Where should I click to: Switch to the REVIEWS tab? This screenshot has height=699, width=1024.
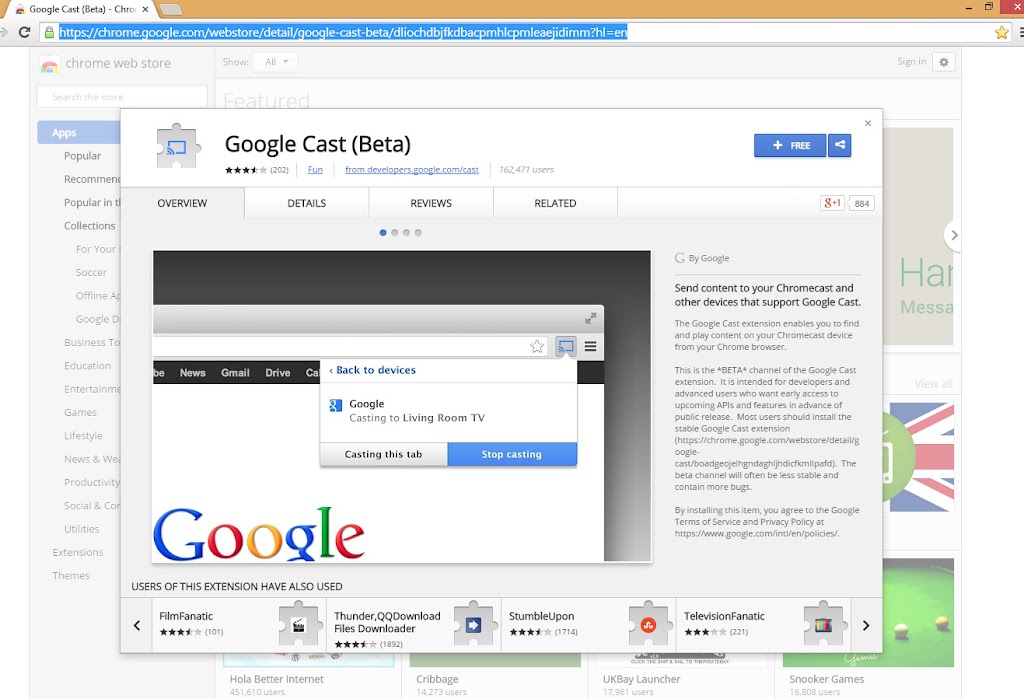431,203
